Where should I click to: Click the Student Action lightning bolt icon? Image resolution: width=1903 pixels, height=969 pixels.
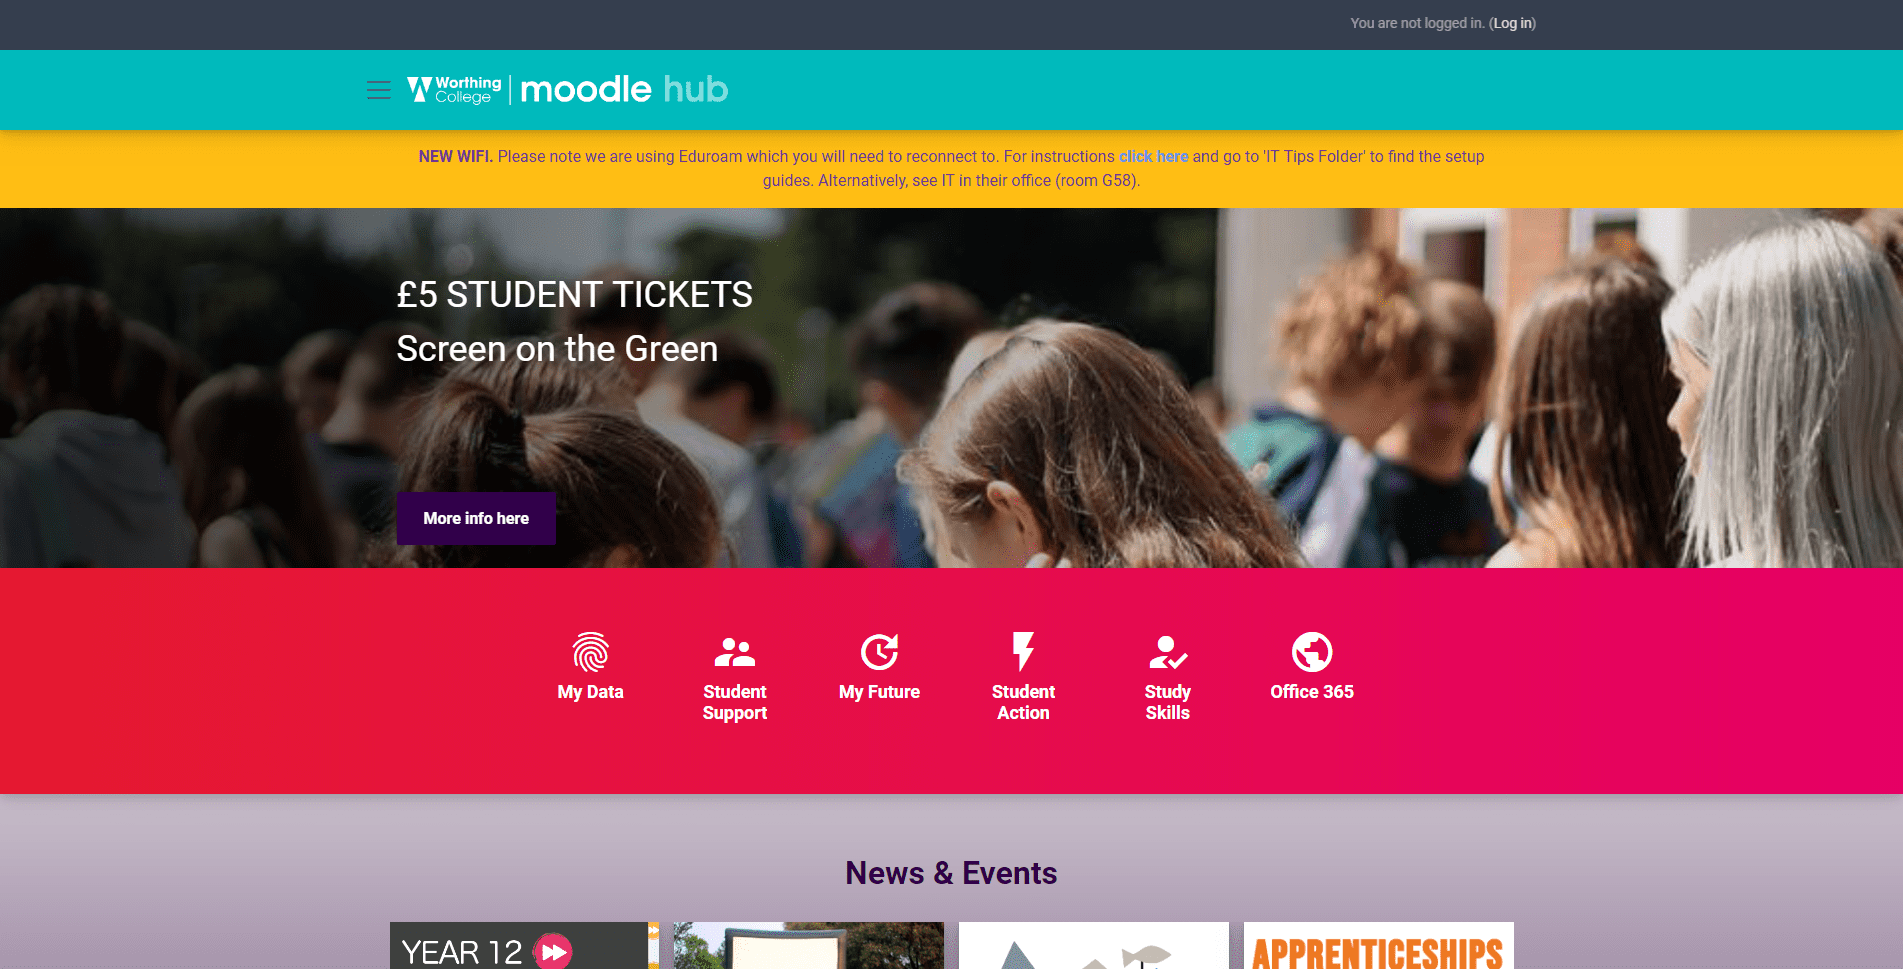tap(1023, 652)
